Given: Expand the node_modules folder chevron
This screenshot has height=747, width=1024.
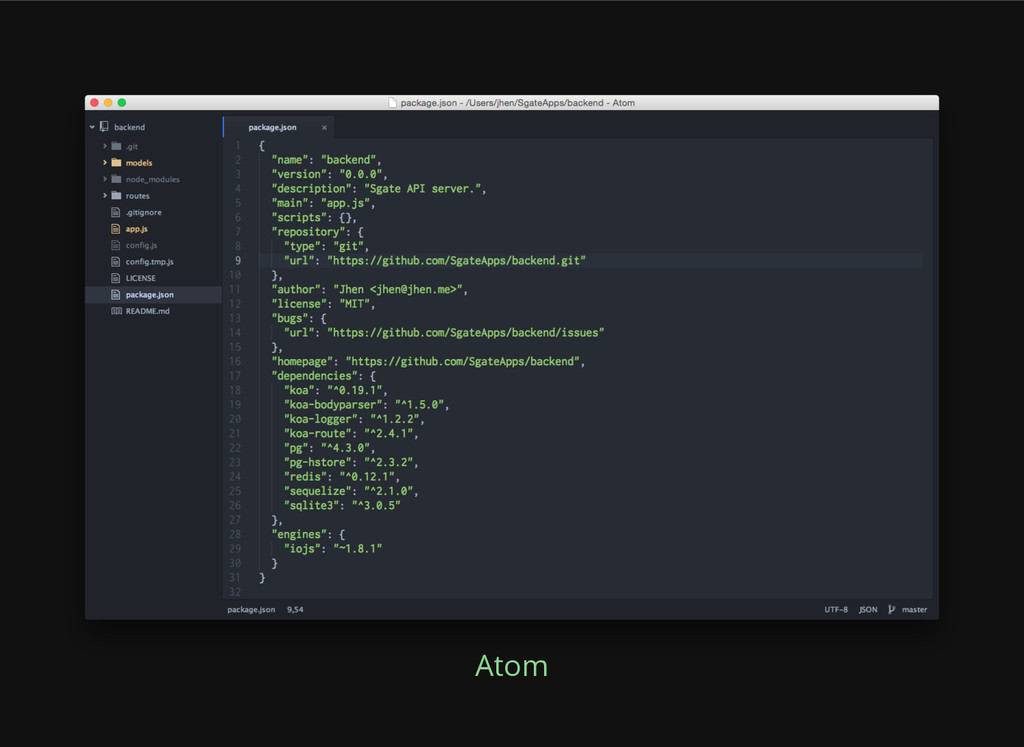Looking at the screenshot, I should (104, 179).
